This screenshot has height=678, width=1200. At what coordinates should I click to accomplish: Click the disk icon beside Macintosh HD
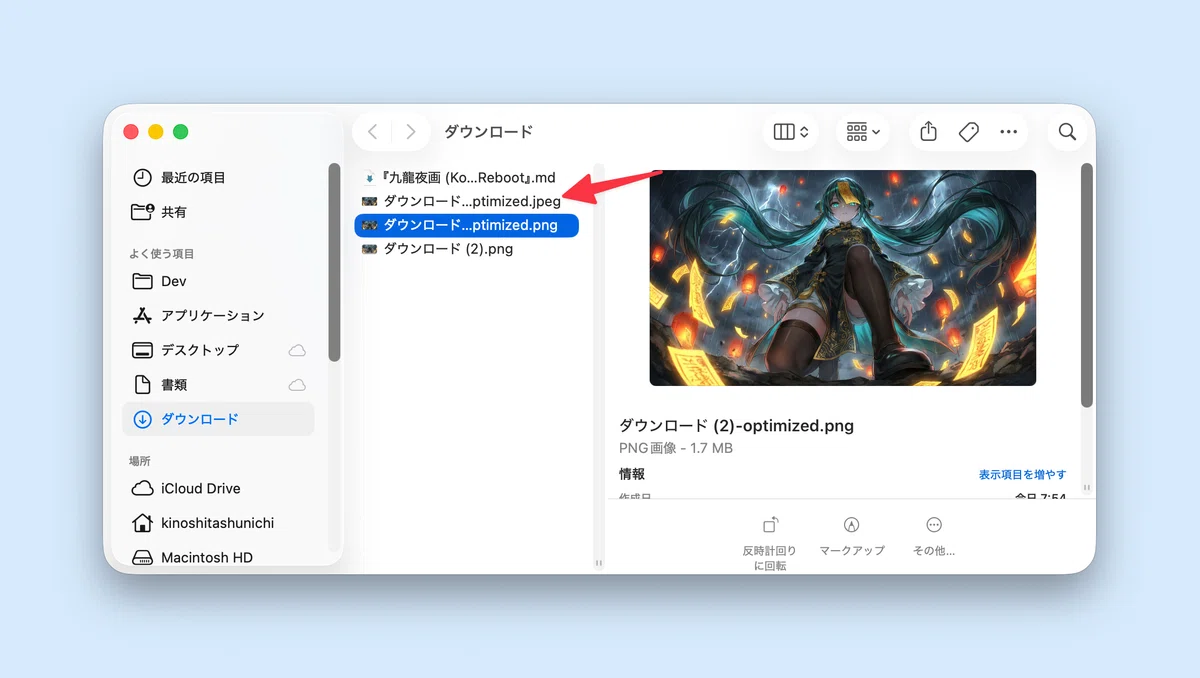142,557
